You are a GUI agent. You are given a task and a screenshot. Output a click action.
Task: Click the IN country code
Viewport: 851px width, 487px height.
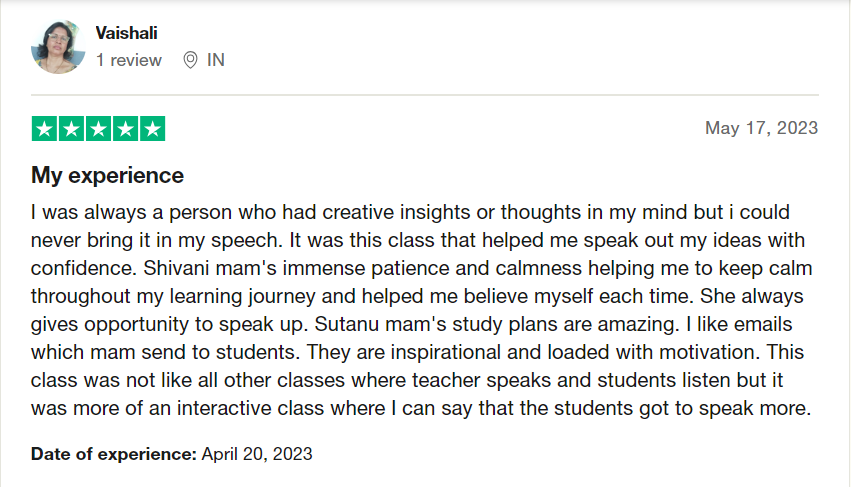(x=216, y=60)
